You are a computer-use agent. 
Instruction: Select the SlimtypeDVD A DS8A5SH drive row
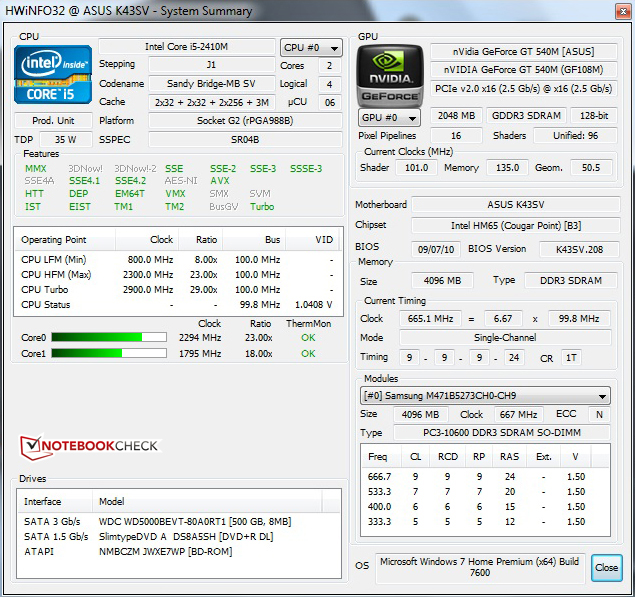point(178,537)
